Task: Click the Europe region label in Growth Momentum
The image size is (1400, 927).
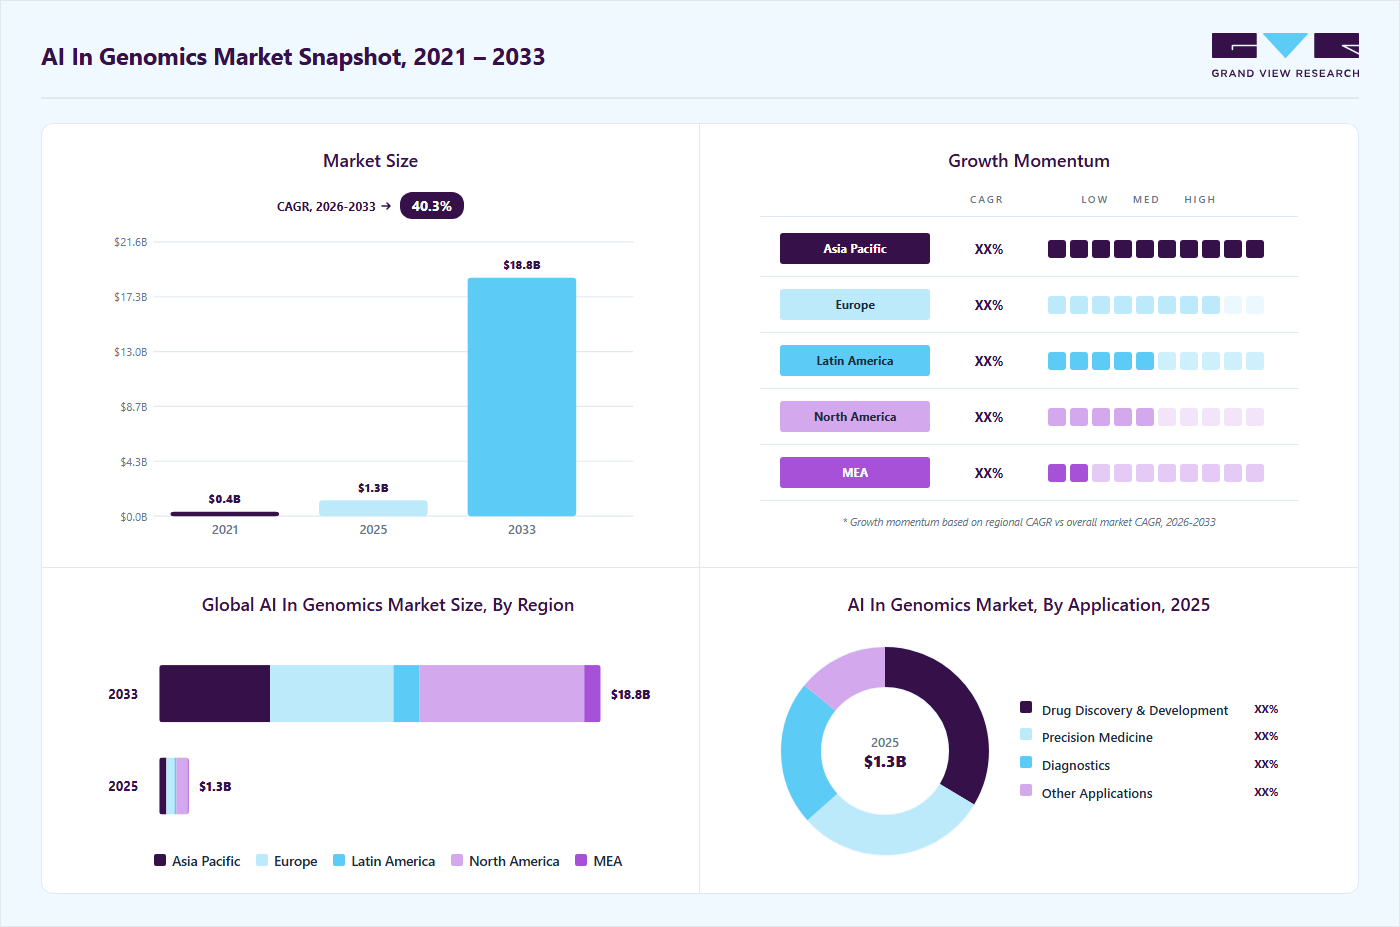Action: click(855, 305)
